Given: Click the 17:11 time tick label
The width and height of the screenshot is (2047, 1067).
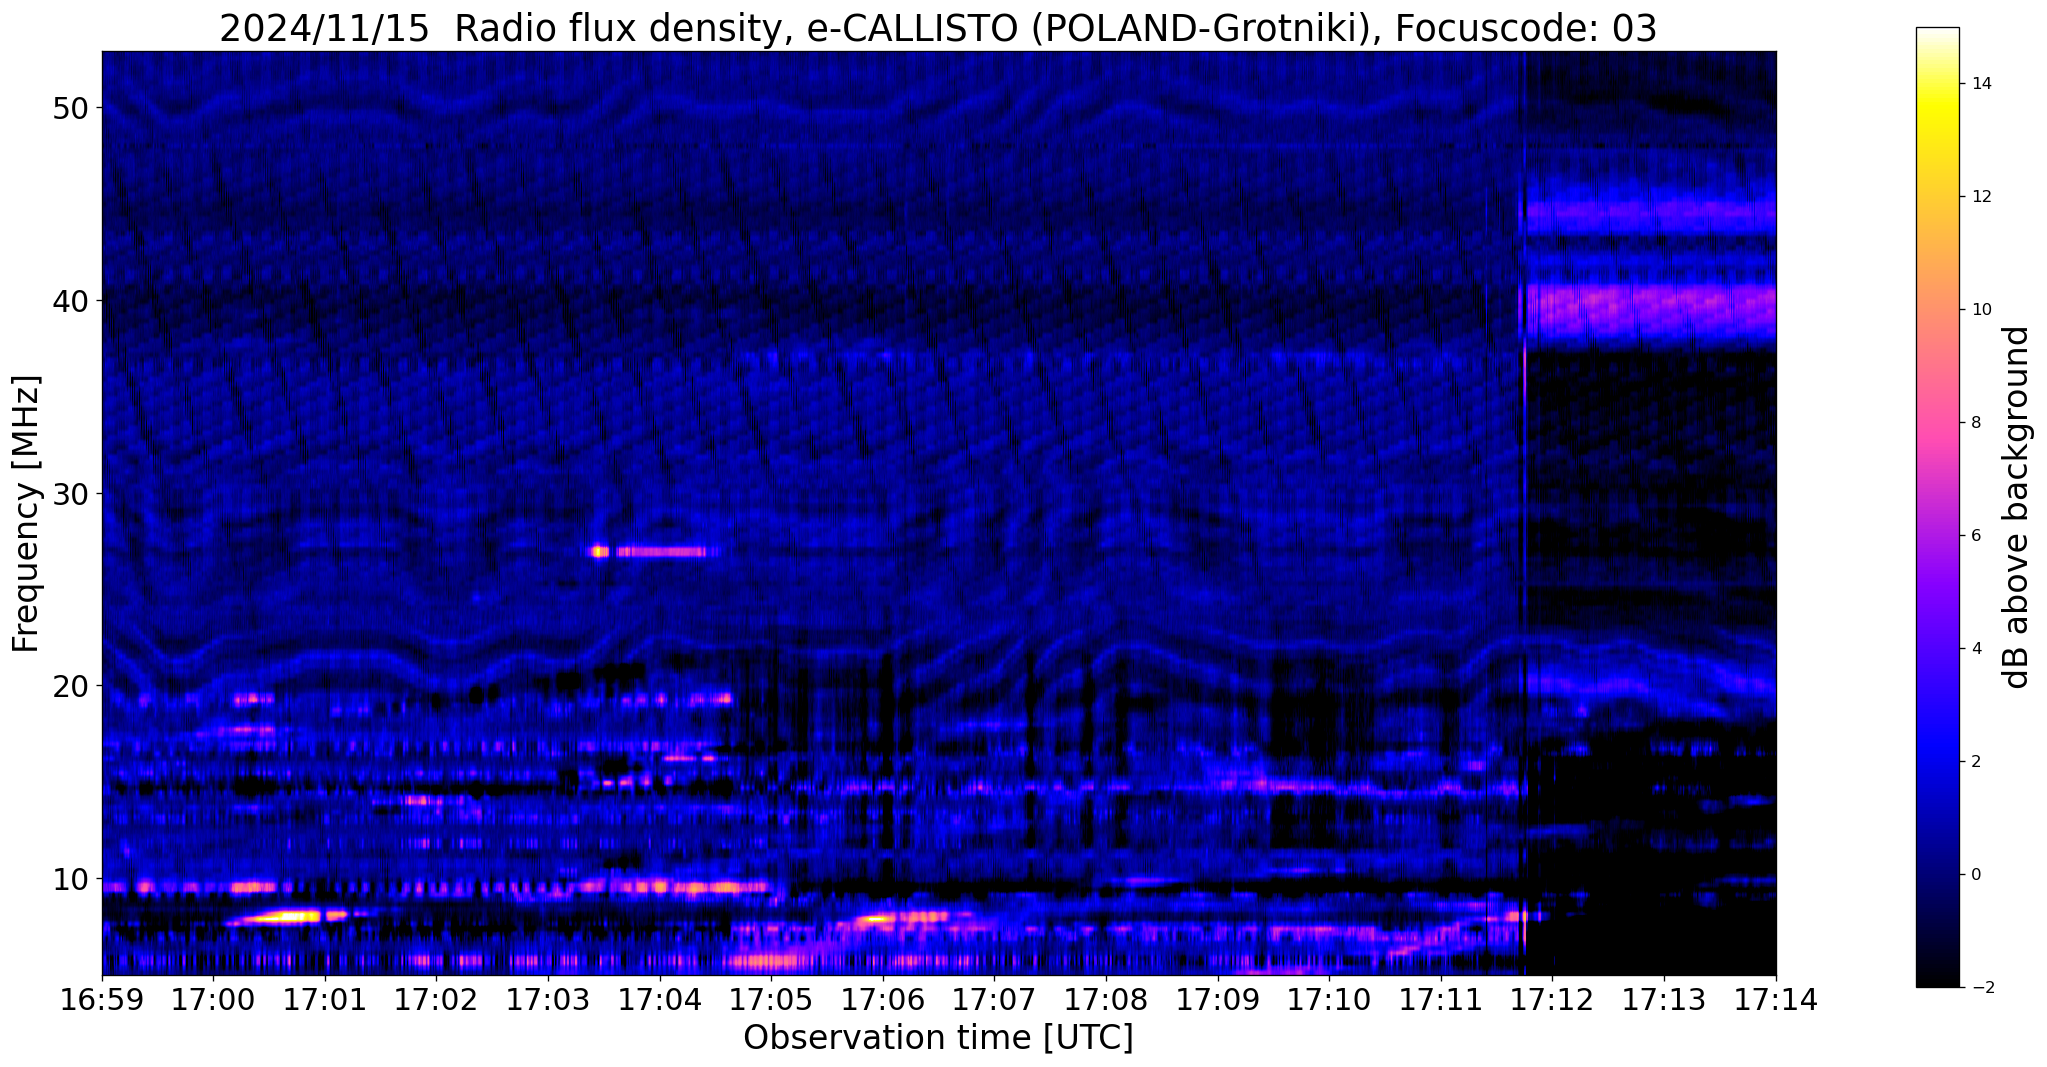Looking at the screenshot, I should 1442,999.
